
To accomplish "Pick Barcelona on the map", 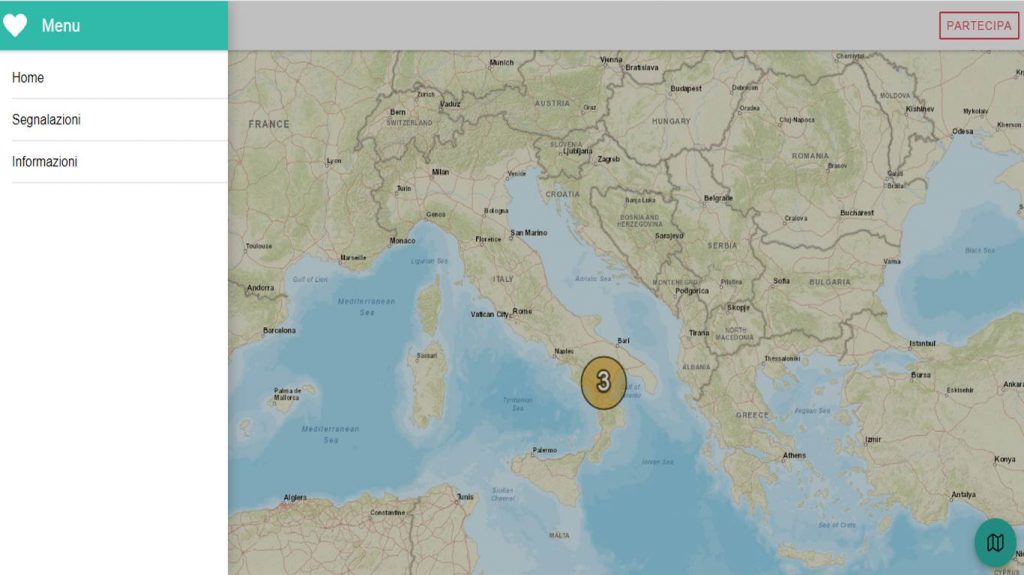I will [x=279, y=330].
